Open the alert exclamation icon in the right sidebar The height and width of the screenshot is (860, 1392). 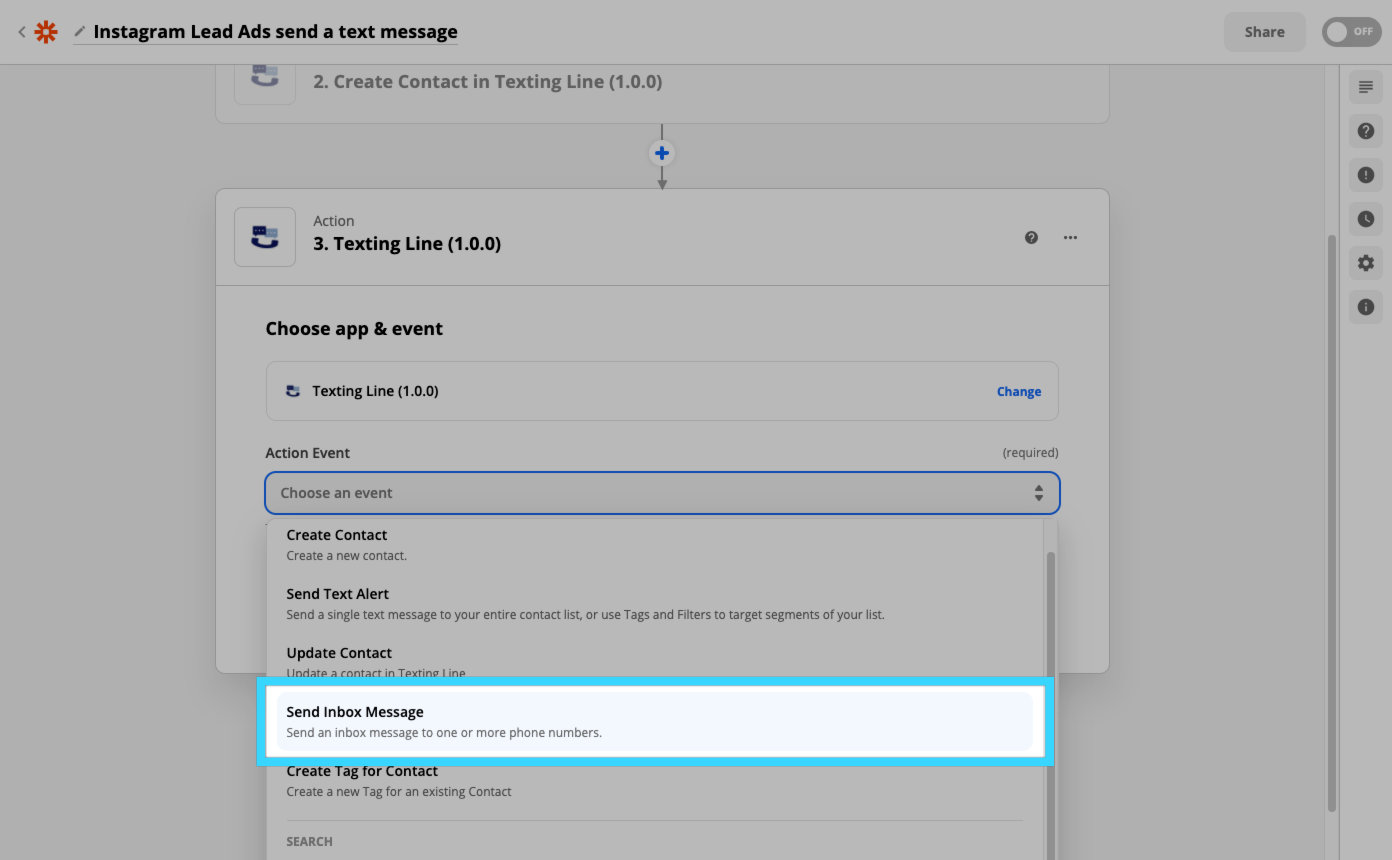coord(1366,175)
